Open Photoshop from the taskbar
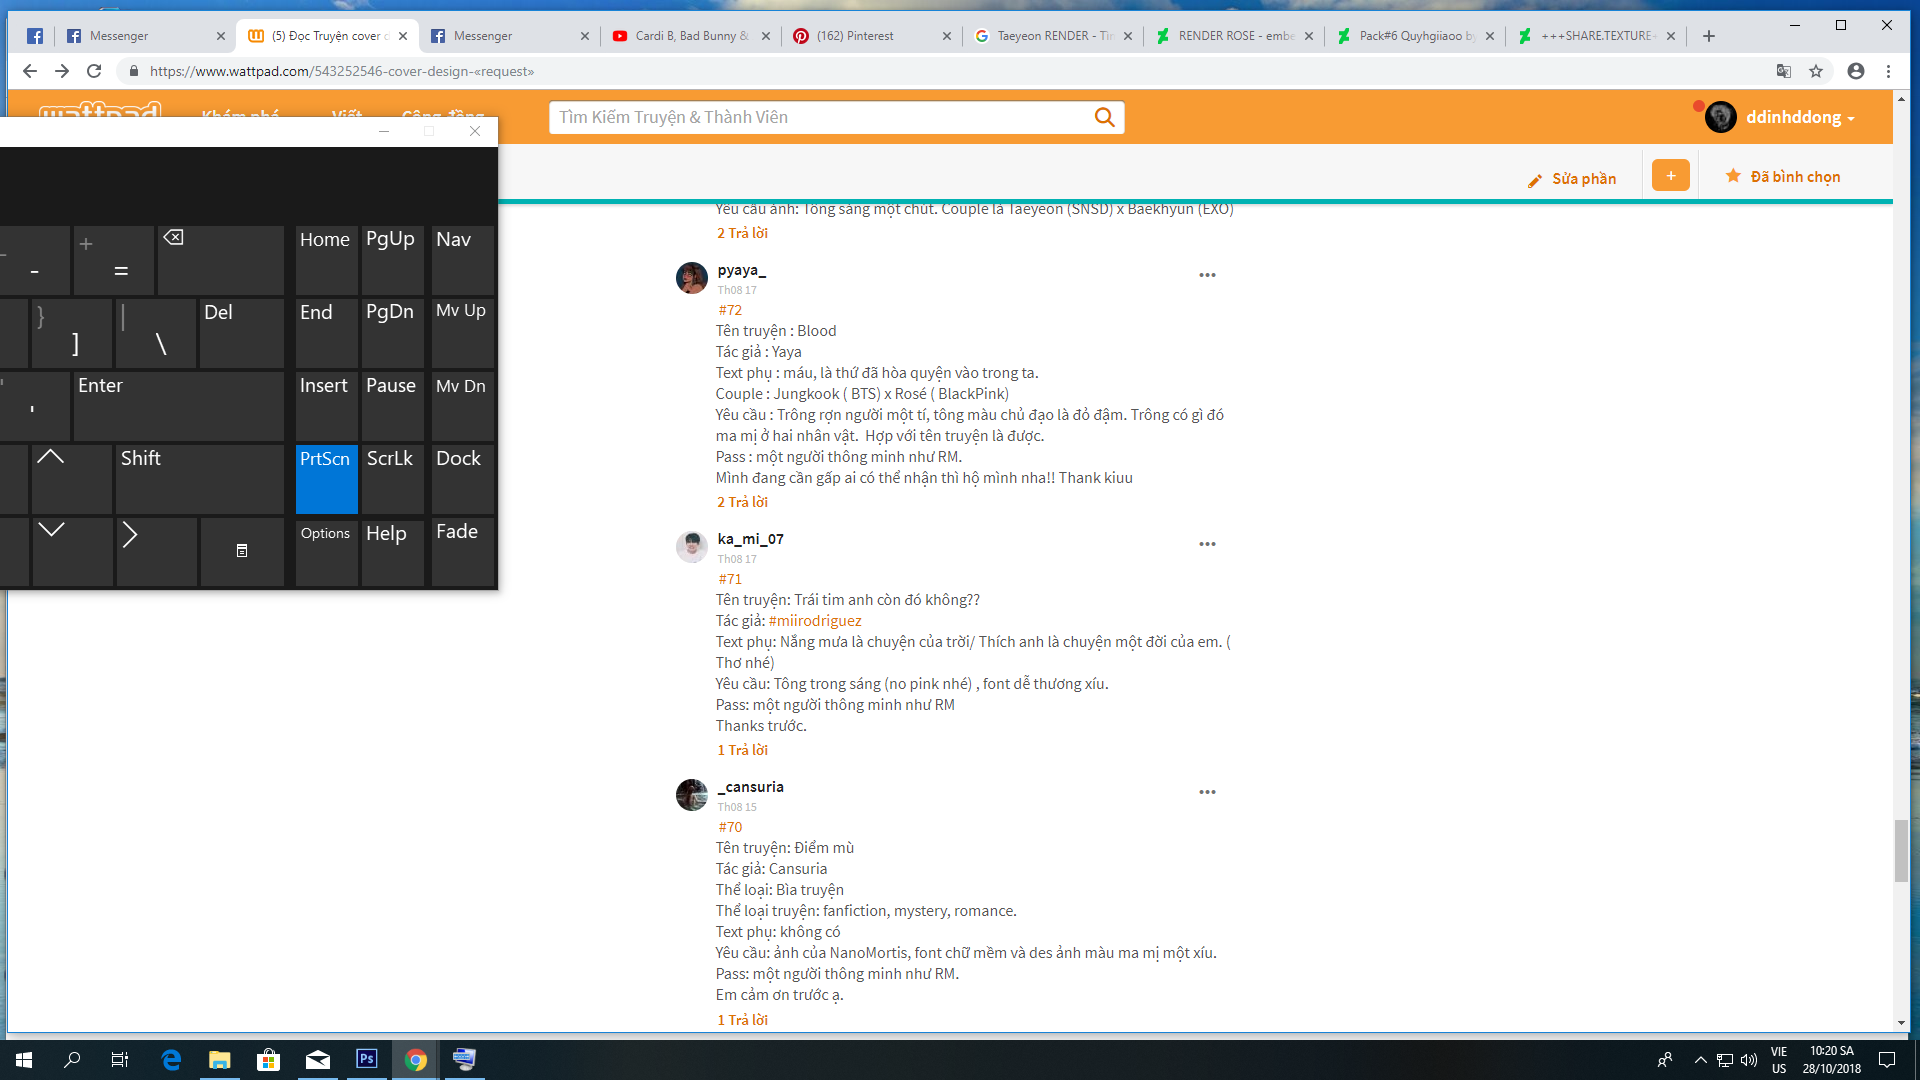Viewport: 1920px width, 1080px height. tap(367, 1059)
